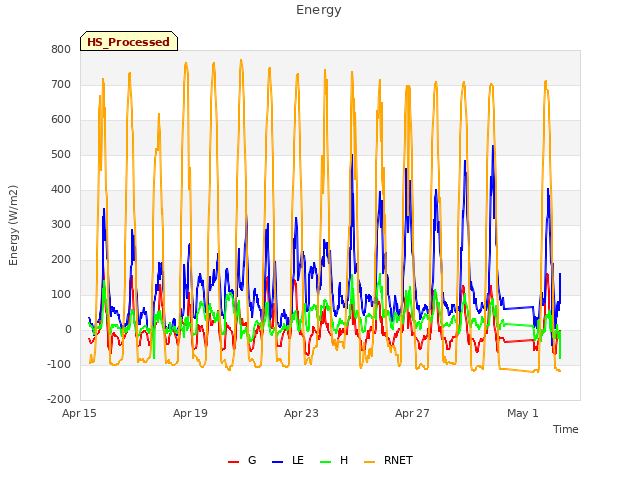Viewport: 640px width, 480px height.
Task: Click the green H legend swatch
Action: pyautogui.click(x=325, y=462)
